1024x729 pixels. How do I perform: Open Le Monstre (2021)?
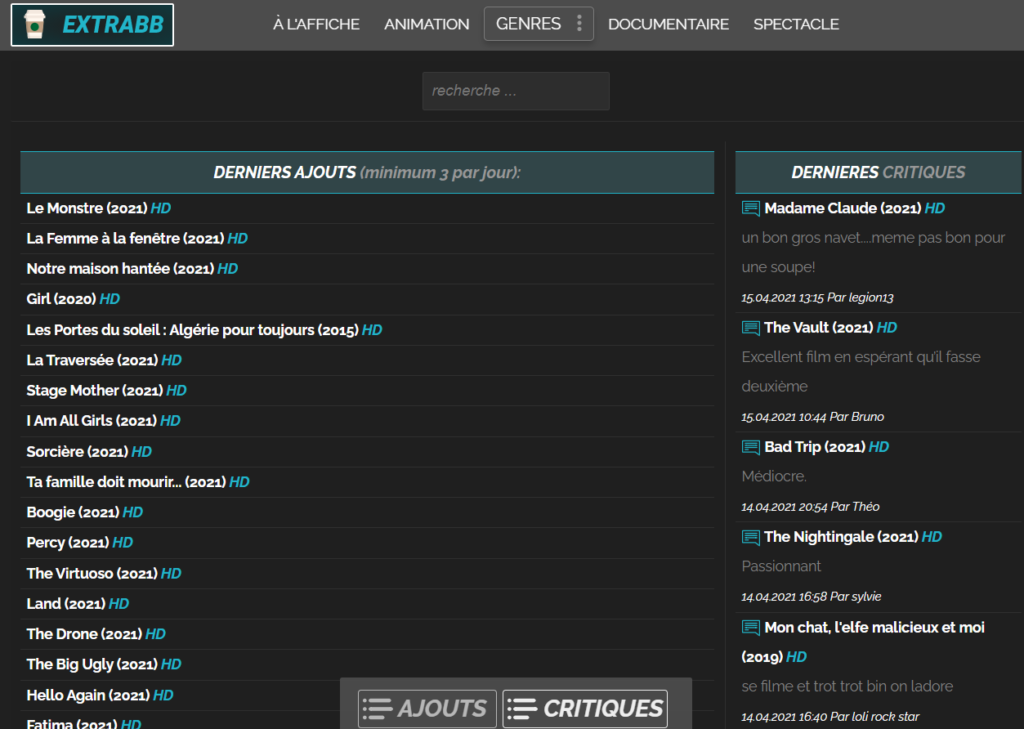[x=99, y=208]
